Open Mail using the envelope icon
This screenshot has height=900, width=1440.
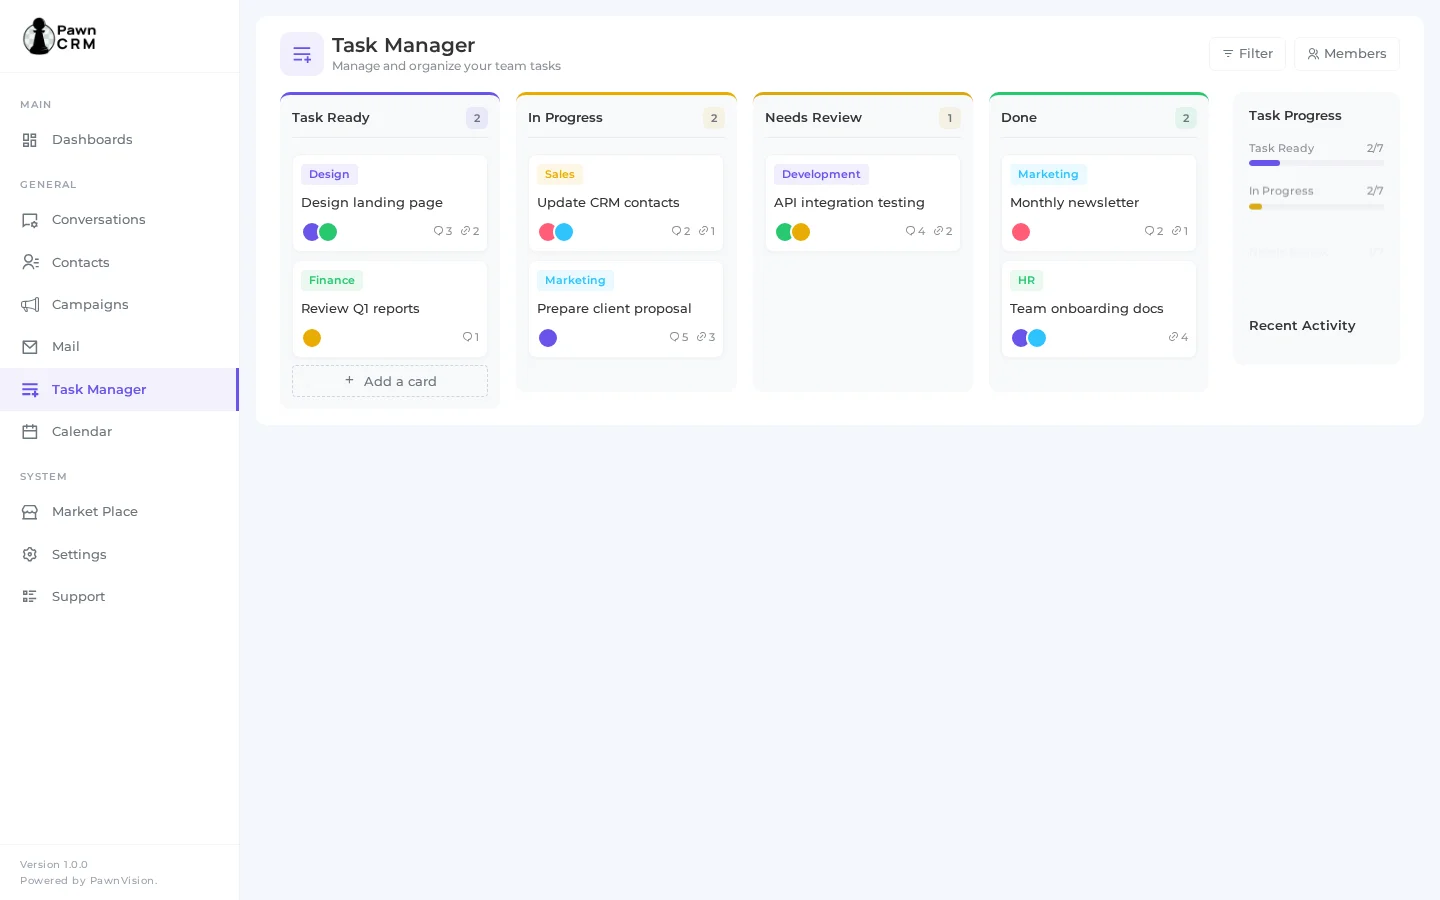pyautogui.click(x=30, y=346)
